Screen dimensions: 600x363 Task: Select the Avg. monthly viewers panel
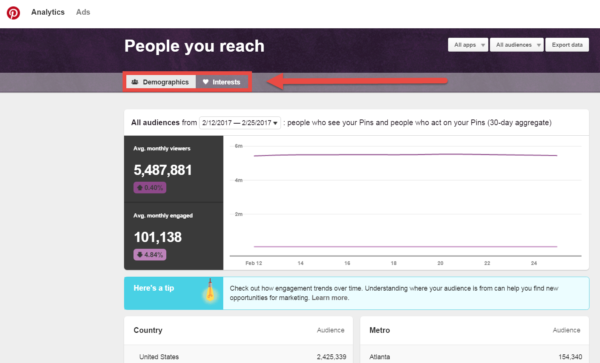pyautogui.click(x=174, y=169)
